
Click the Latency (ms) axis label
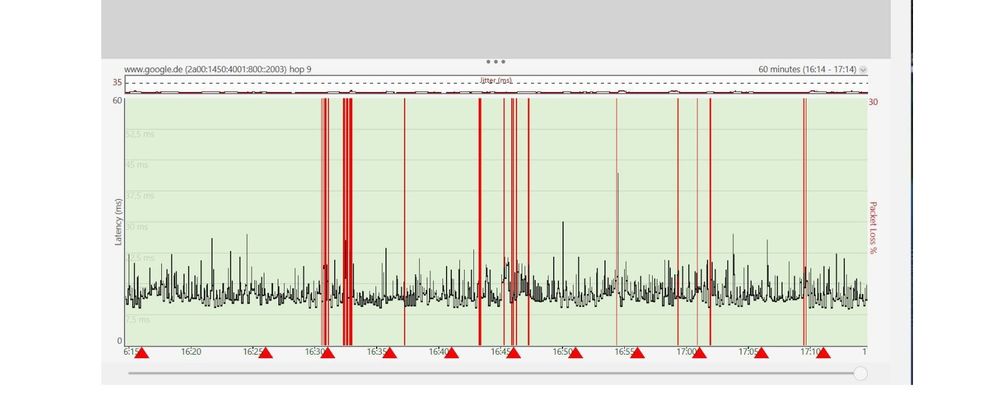118,222
